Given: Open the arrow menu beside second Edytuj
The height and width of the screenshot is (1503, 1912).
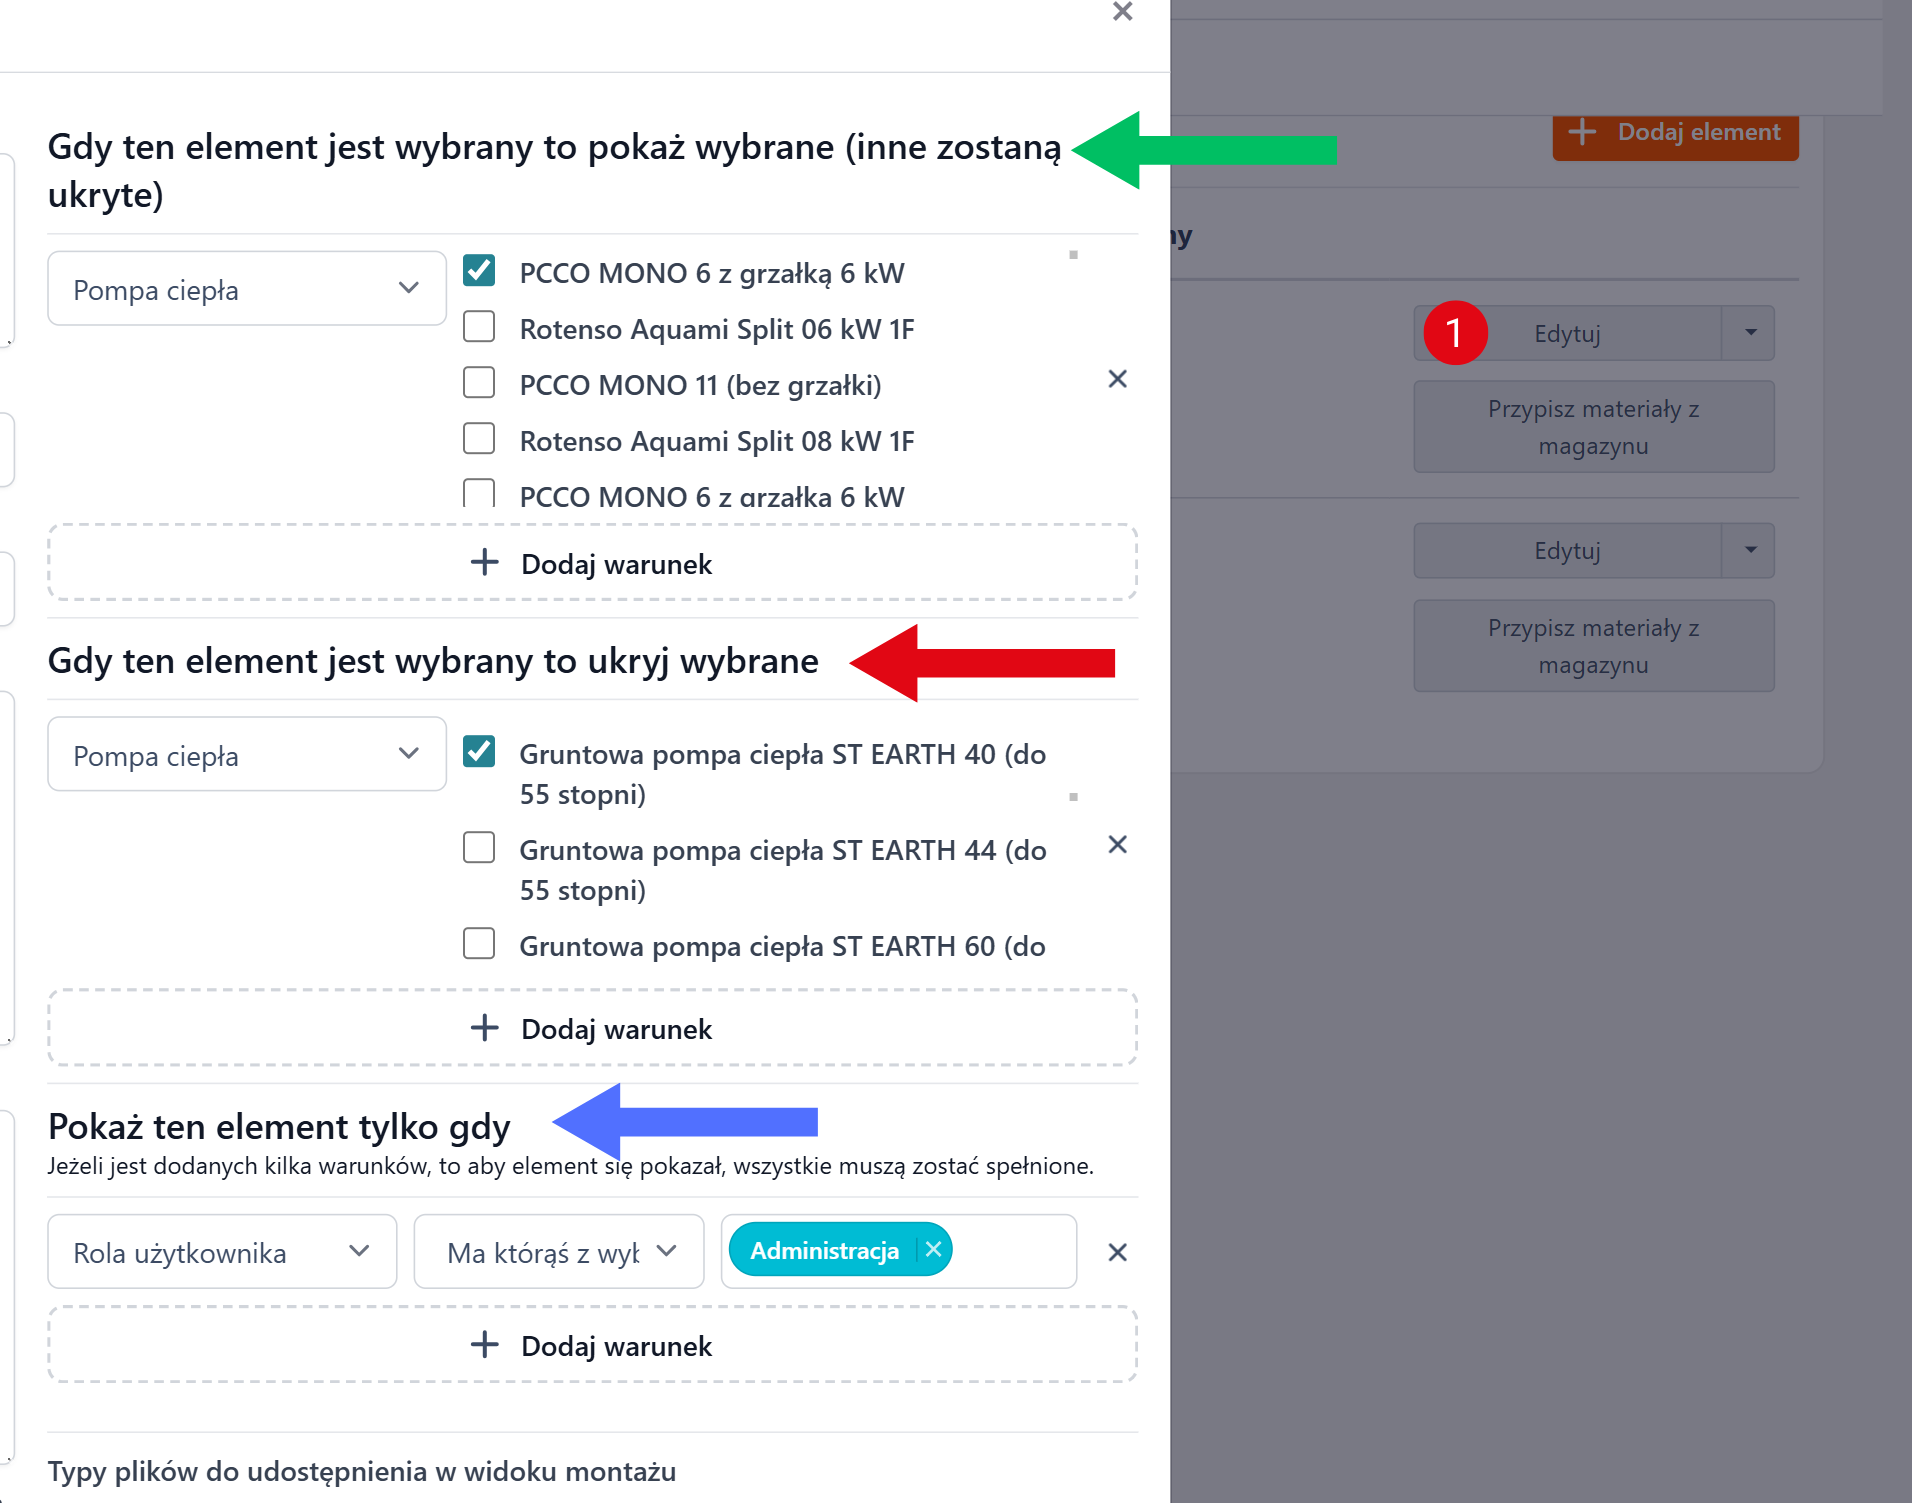Looking at the screenshot, I should click(x=1750, y=550).
